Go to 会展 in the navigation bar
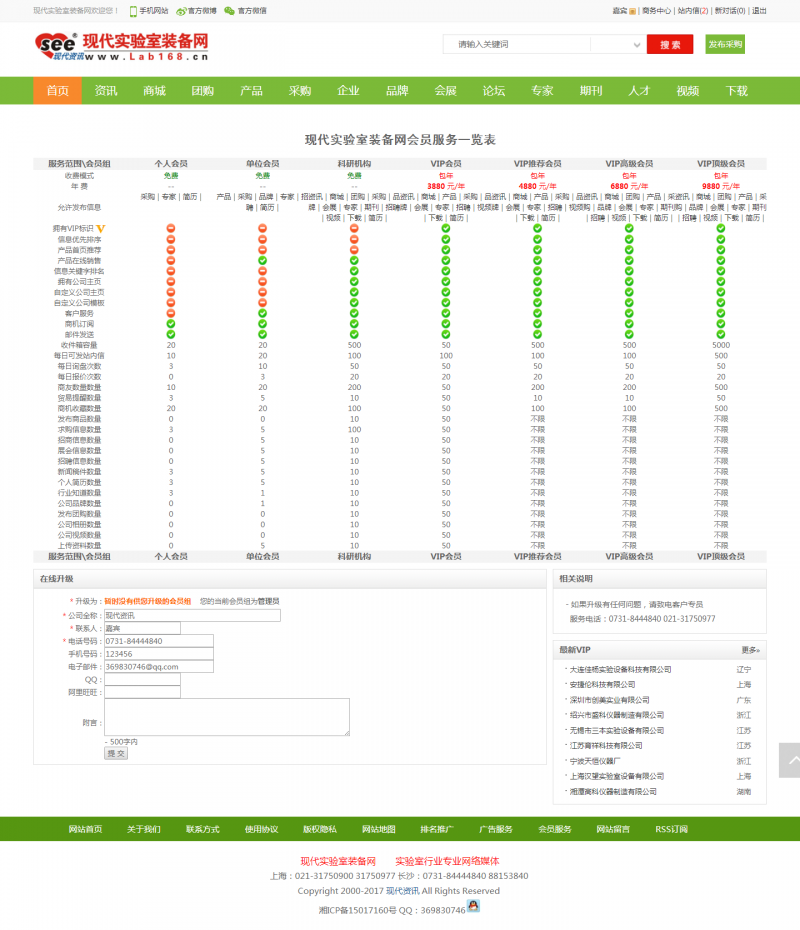Viewport: 800px width, 930px height. click(x=445, y=91)
